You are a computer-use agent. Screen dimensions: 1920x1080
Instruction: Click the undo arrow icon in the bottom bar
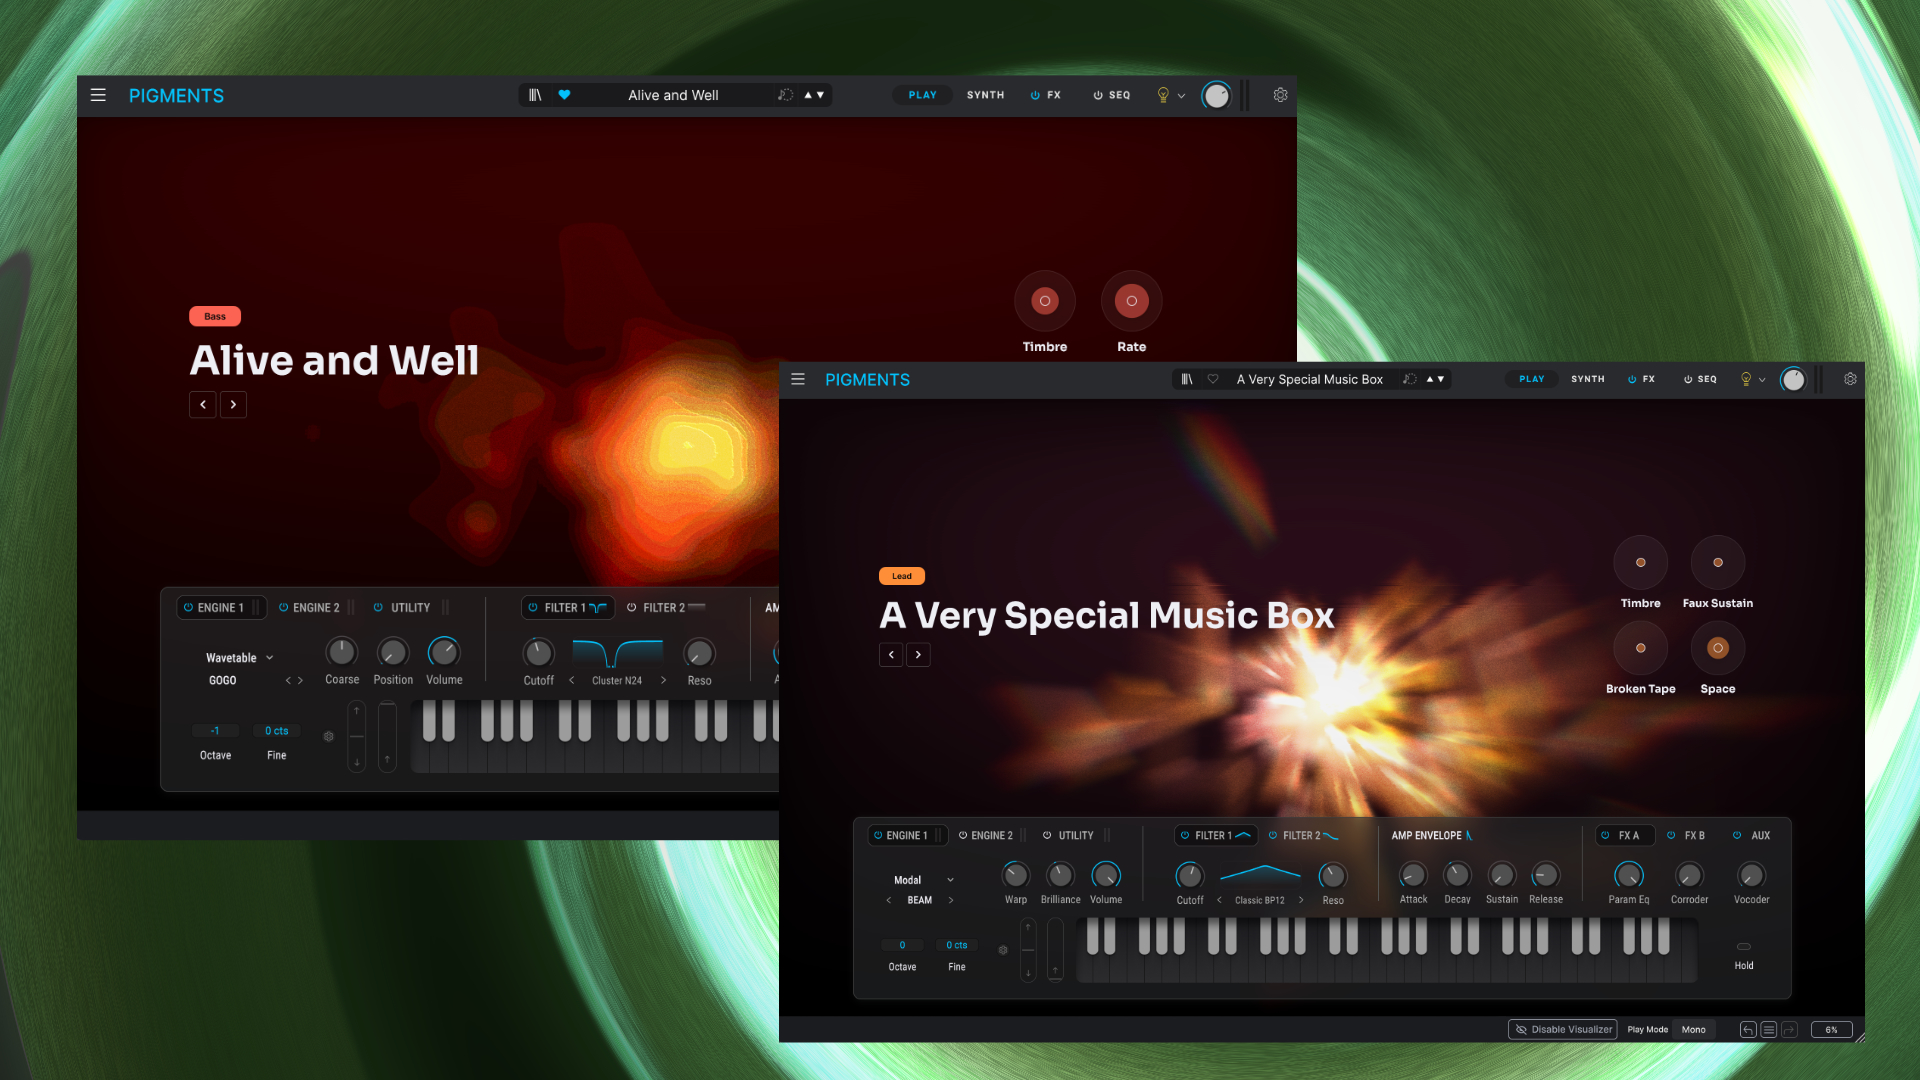(1747, 1029)
